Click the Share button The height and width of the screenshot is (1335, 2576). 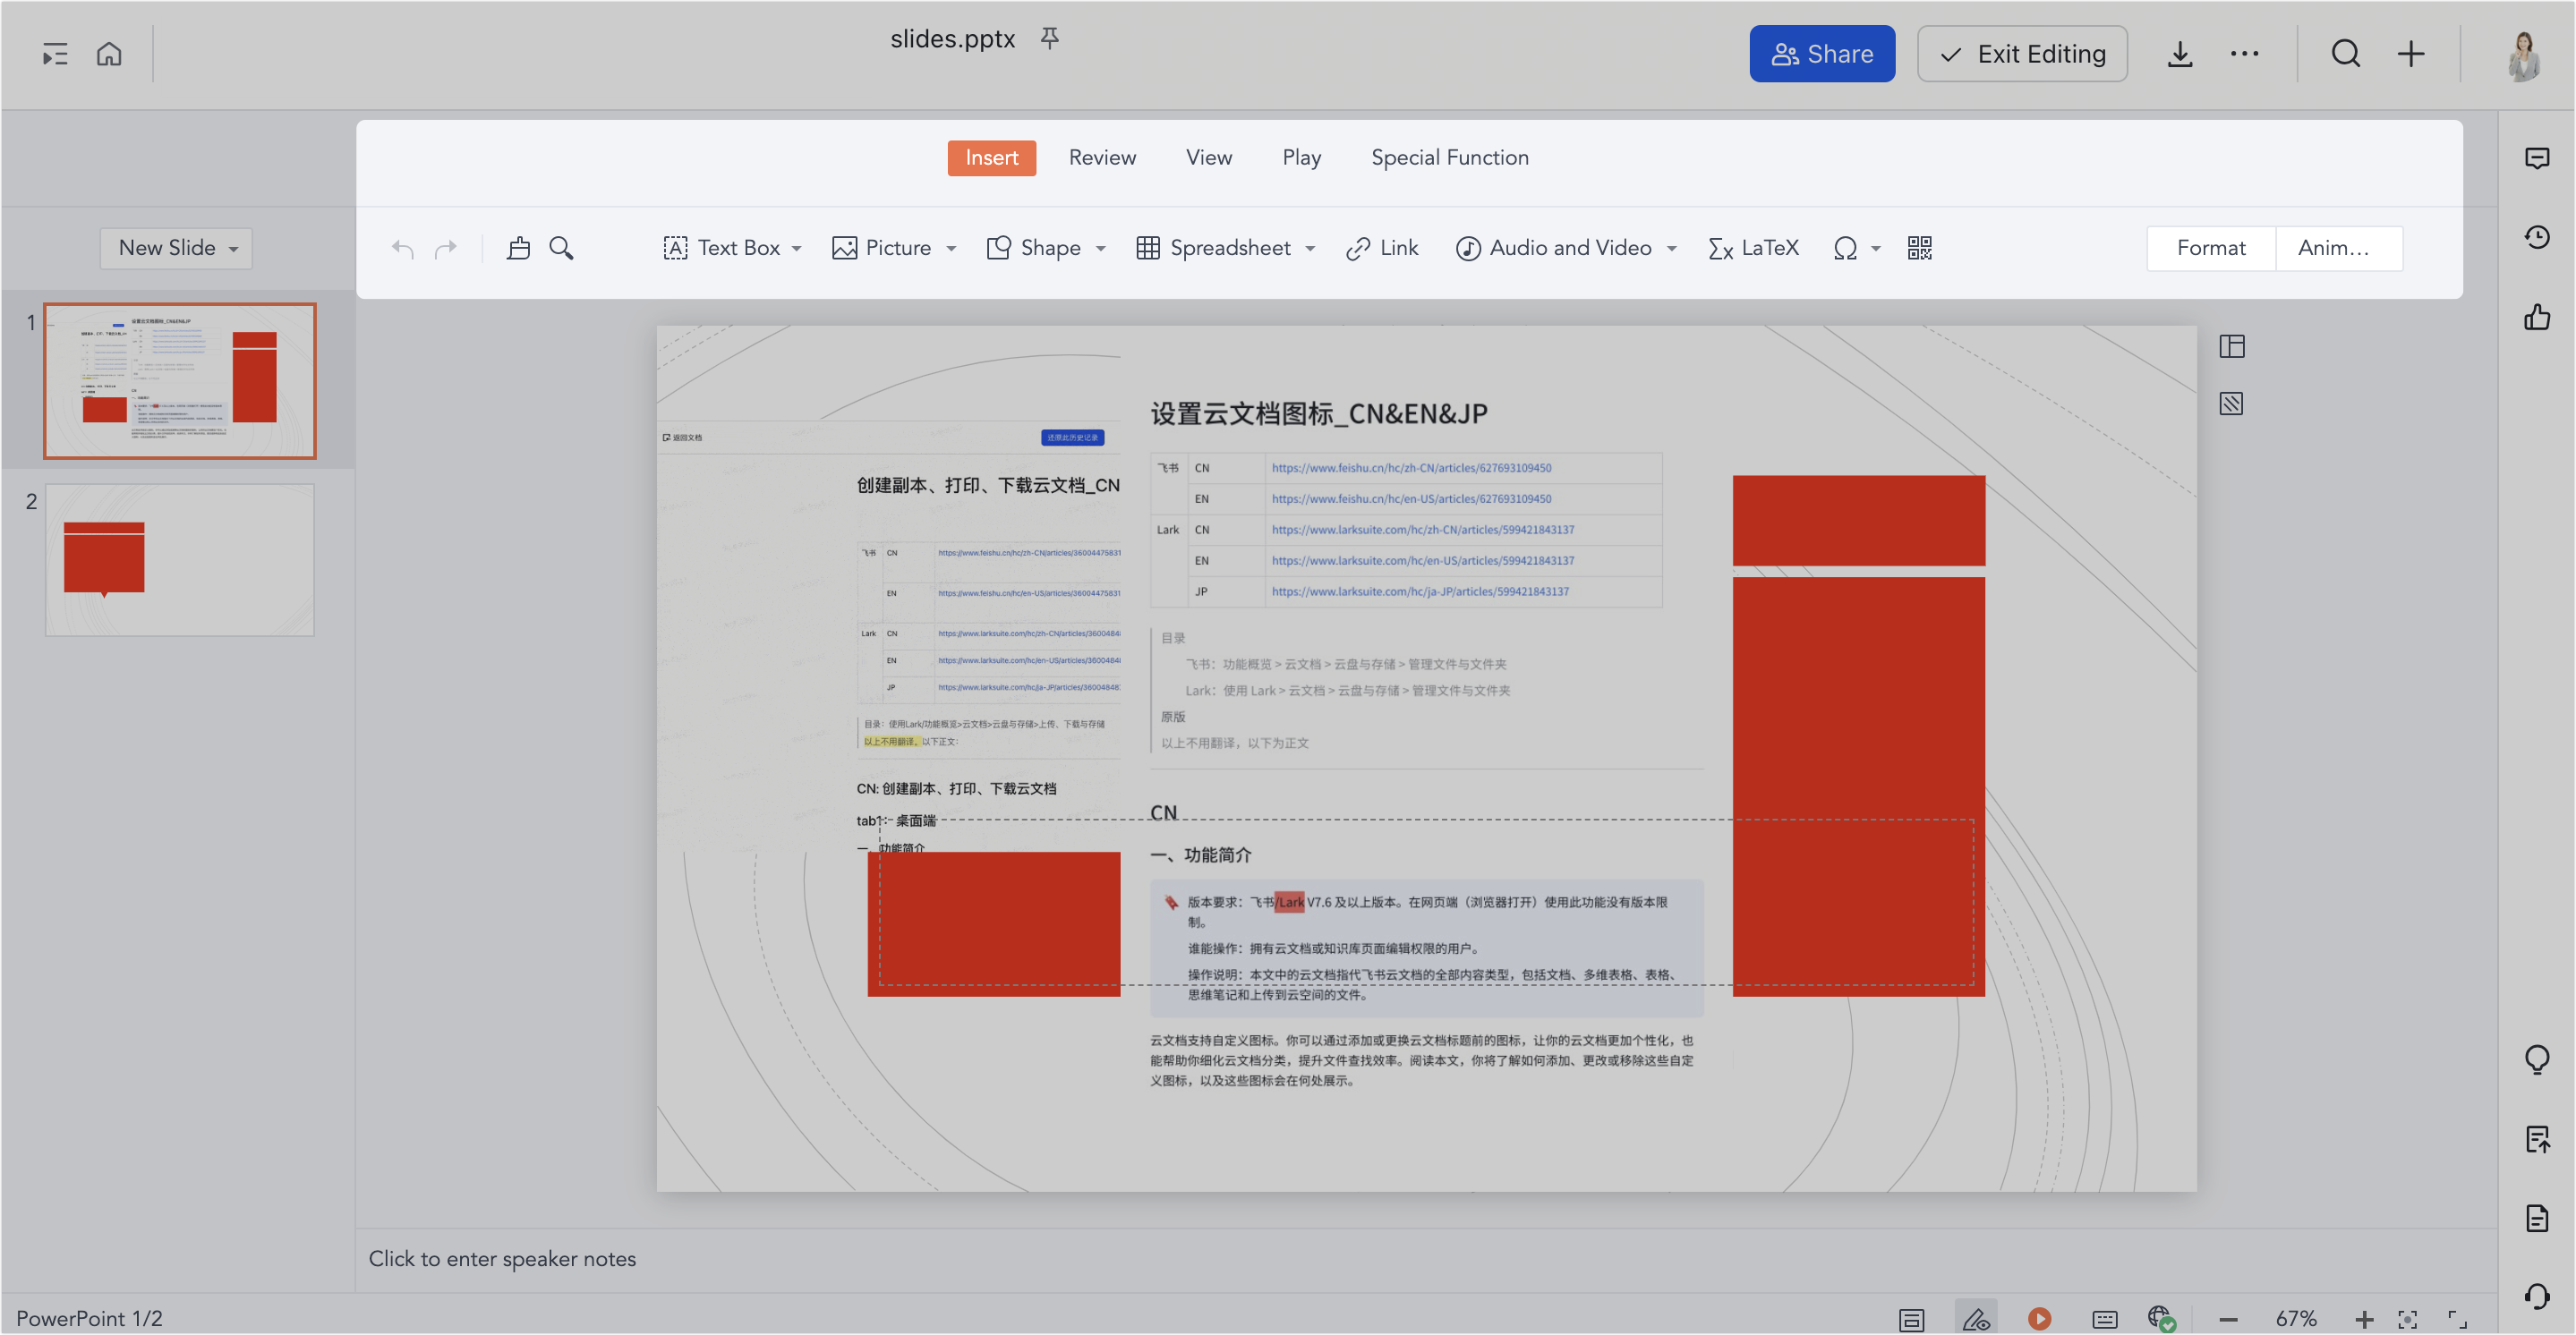(1821, 54)
